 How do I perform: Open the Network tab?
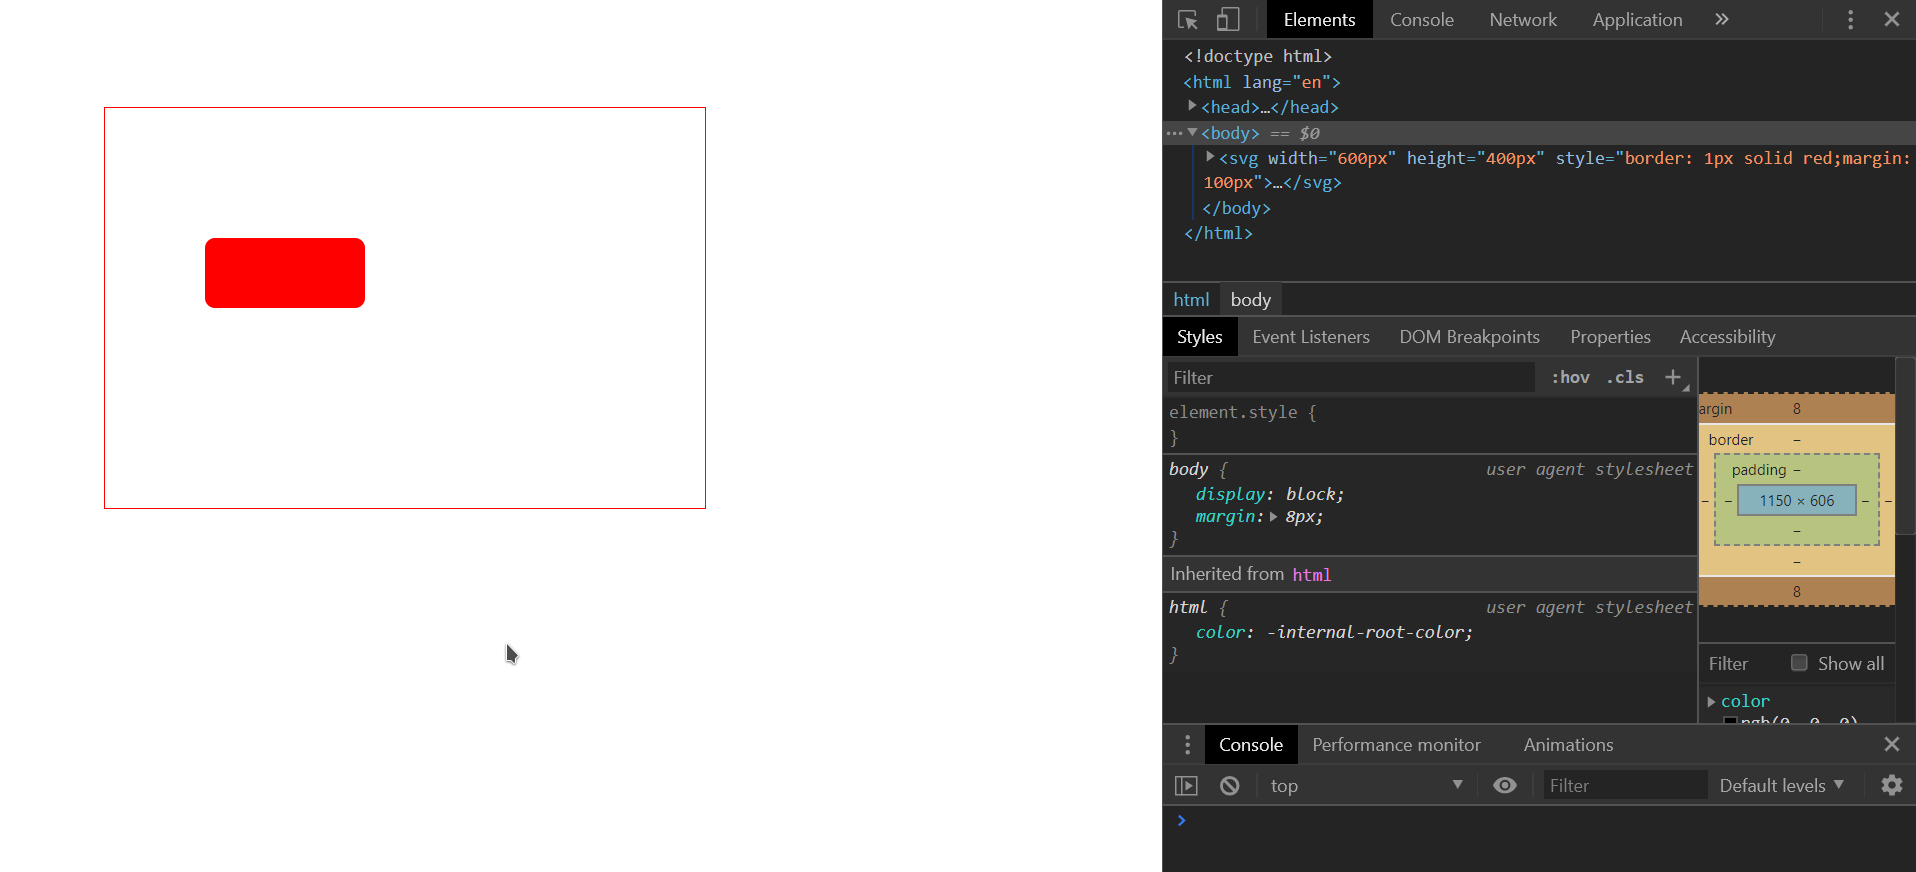1522,20
